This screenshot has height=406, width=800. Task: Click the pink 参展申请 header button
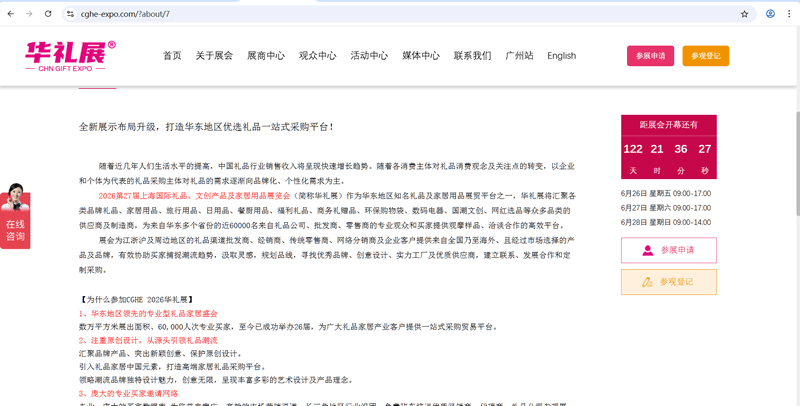pos(650,56)
